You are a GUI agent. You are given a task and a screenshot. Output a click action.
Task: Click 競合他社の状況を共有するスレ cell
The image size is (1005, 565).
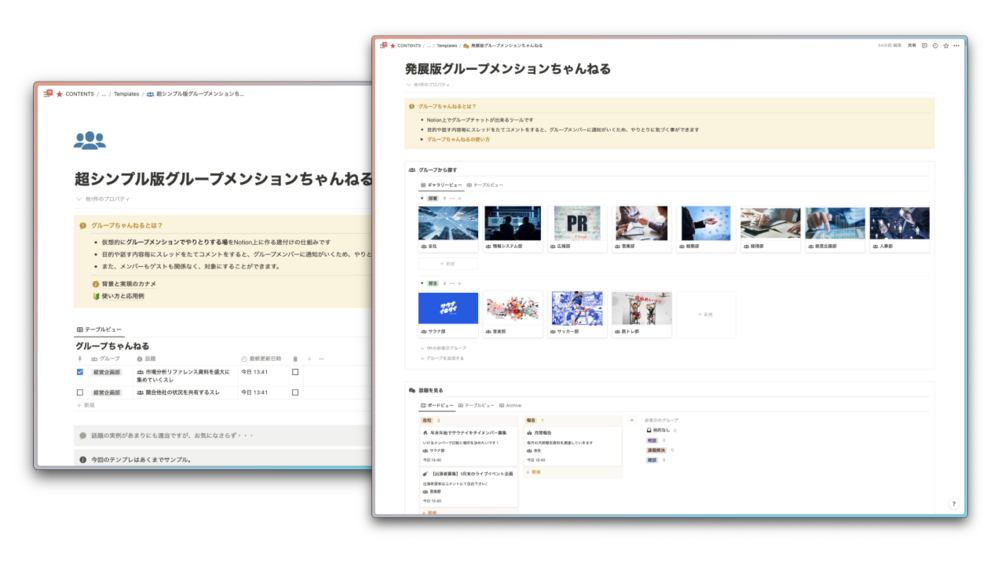pyautogui.click(x=184, y=392)
